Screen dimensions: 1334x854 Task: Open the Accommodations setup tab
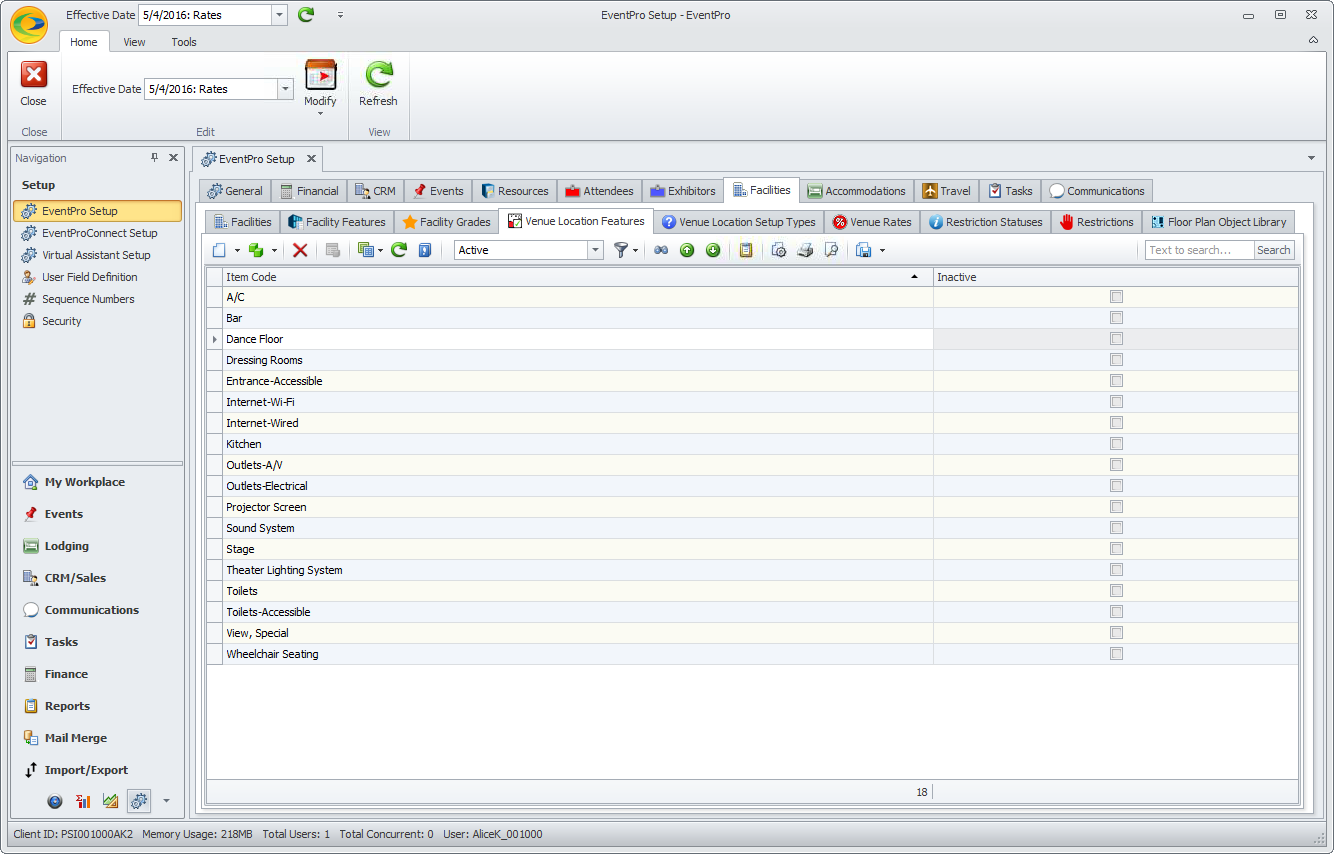[x=856, y=191]
